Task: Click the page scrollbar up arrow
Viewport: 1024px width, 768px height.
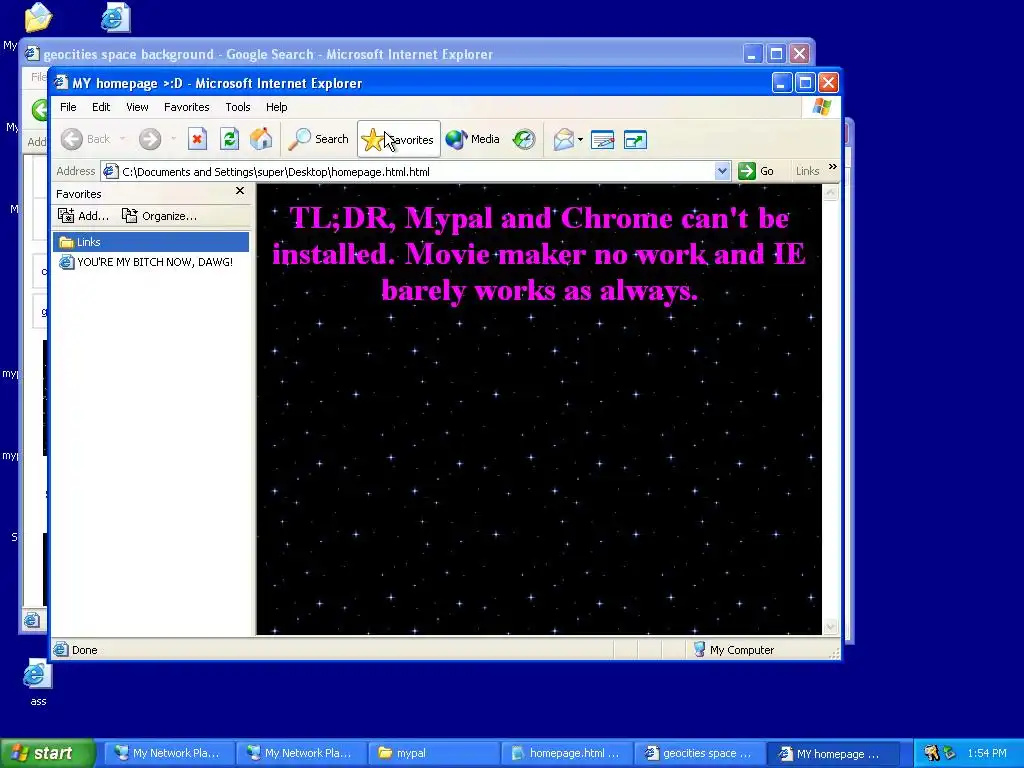Action: 831,193
